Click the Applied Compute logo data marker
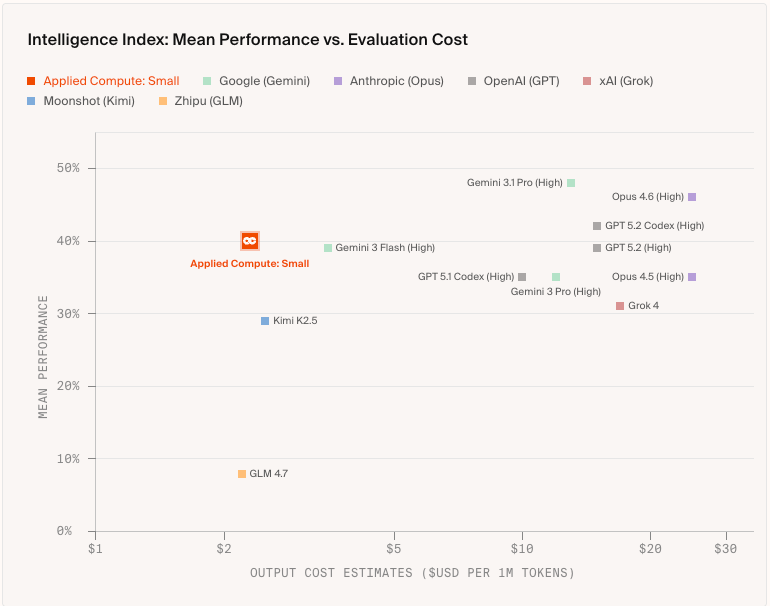The image size is (770, 606). 250,241
